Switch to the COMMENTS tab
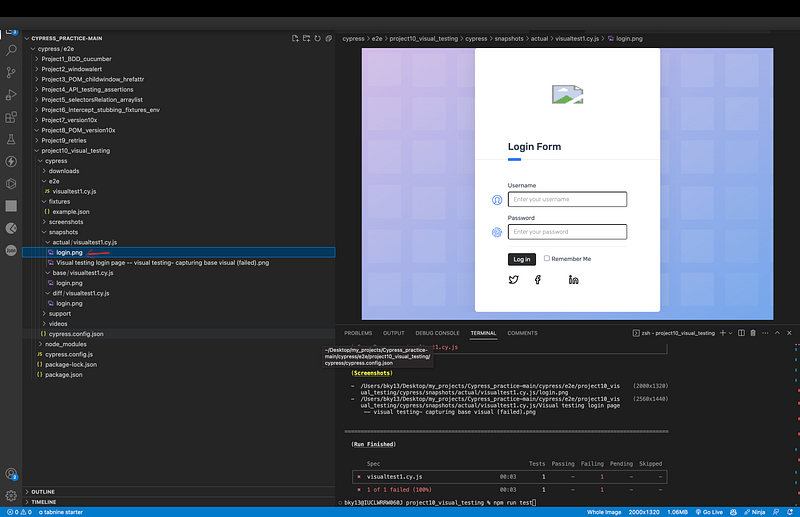 click(522, 333)
